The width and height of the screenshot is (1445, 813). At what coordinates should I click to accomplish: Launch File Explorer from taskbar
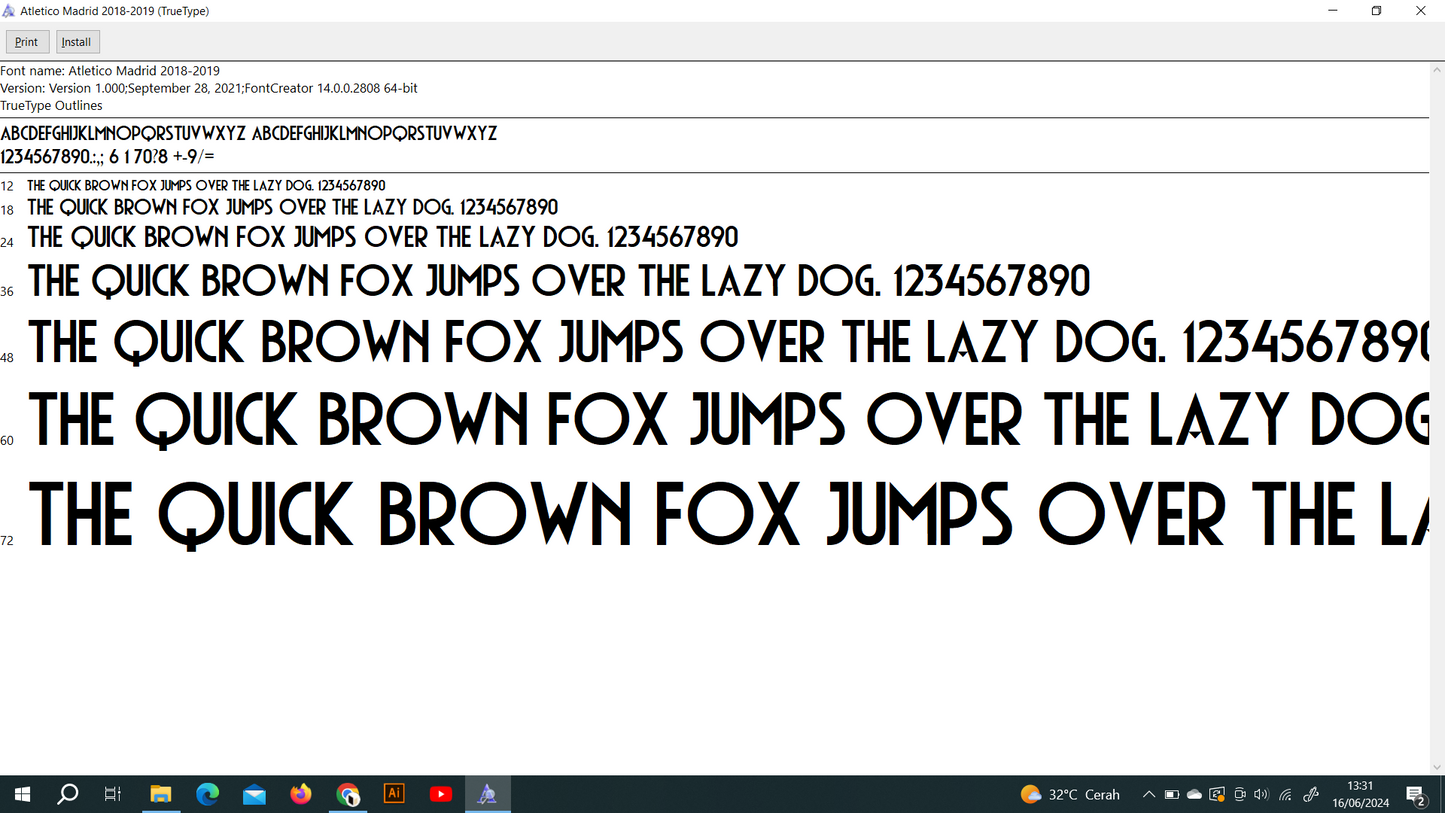(x=160, y=794)
